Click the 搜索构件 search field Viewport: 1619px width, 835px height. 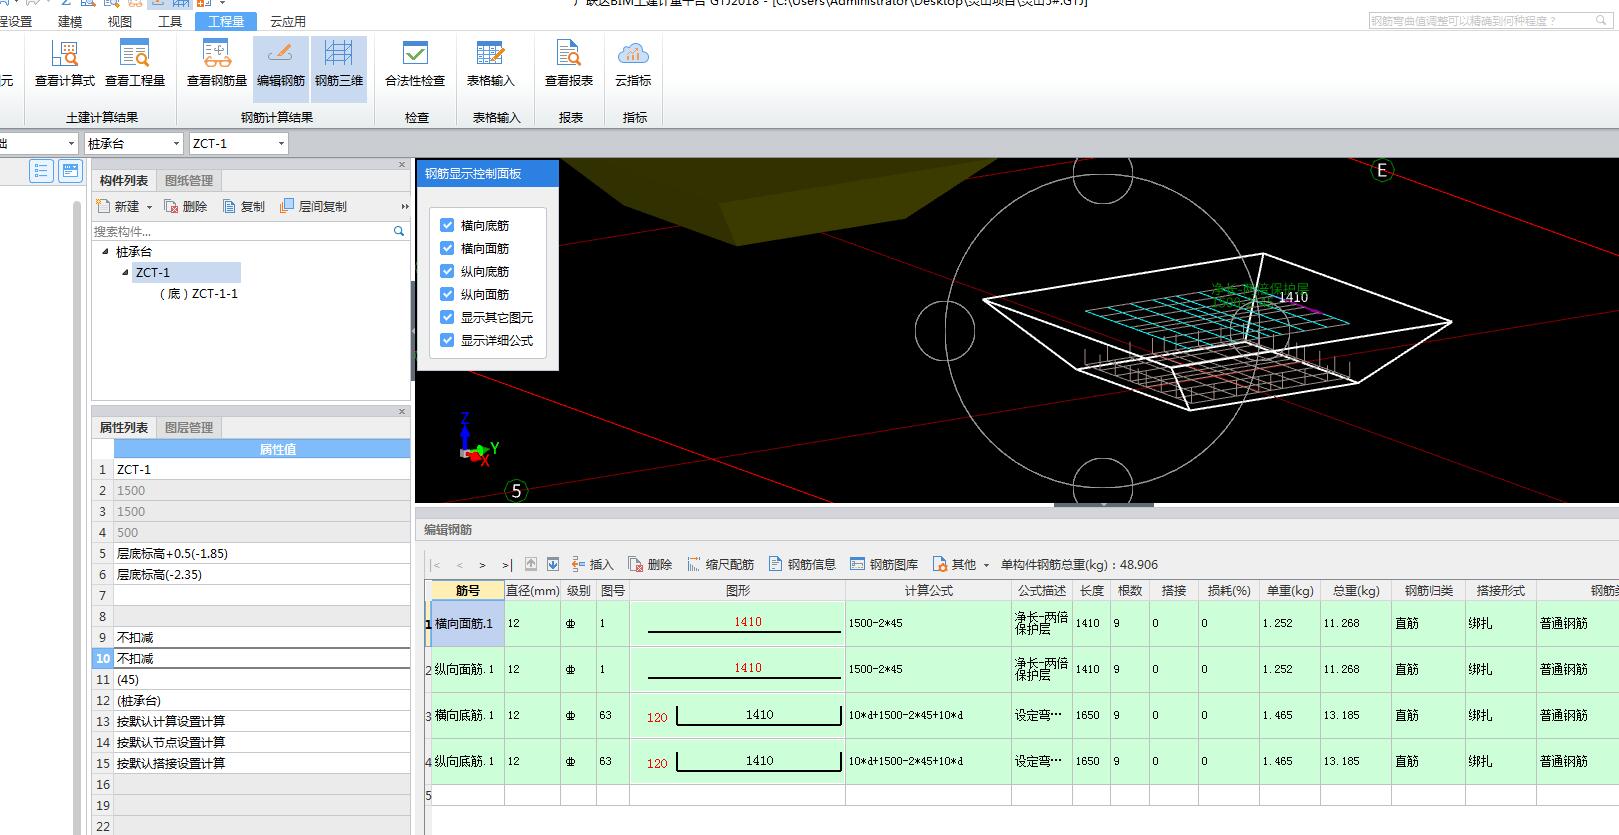coord(242,231)
